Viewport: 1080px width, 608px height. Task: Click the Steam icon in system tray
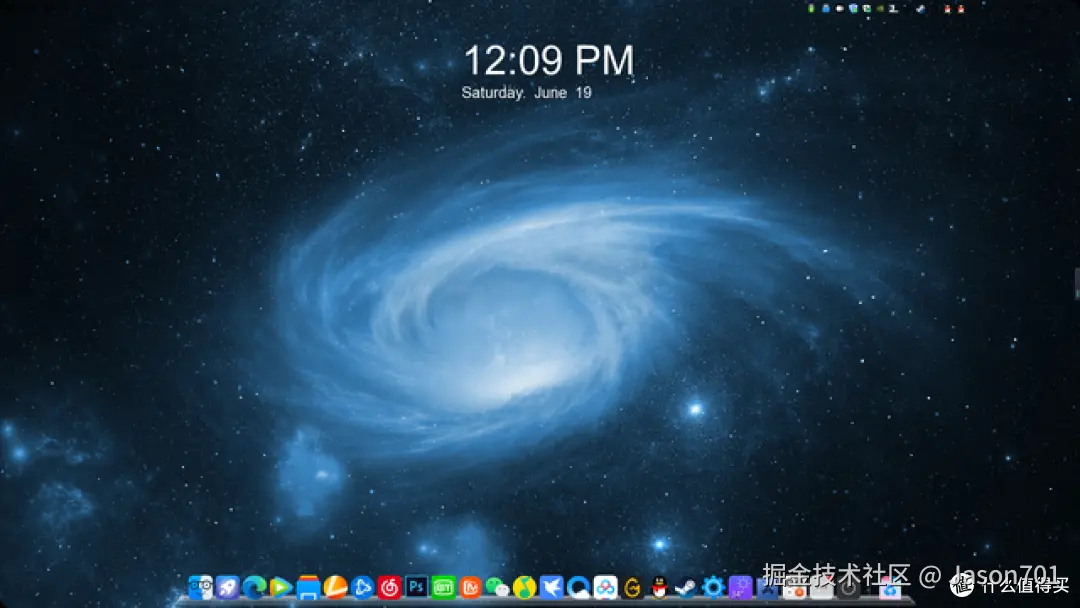921,9
